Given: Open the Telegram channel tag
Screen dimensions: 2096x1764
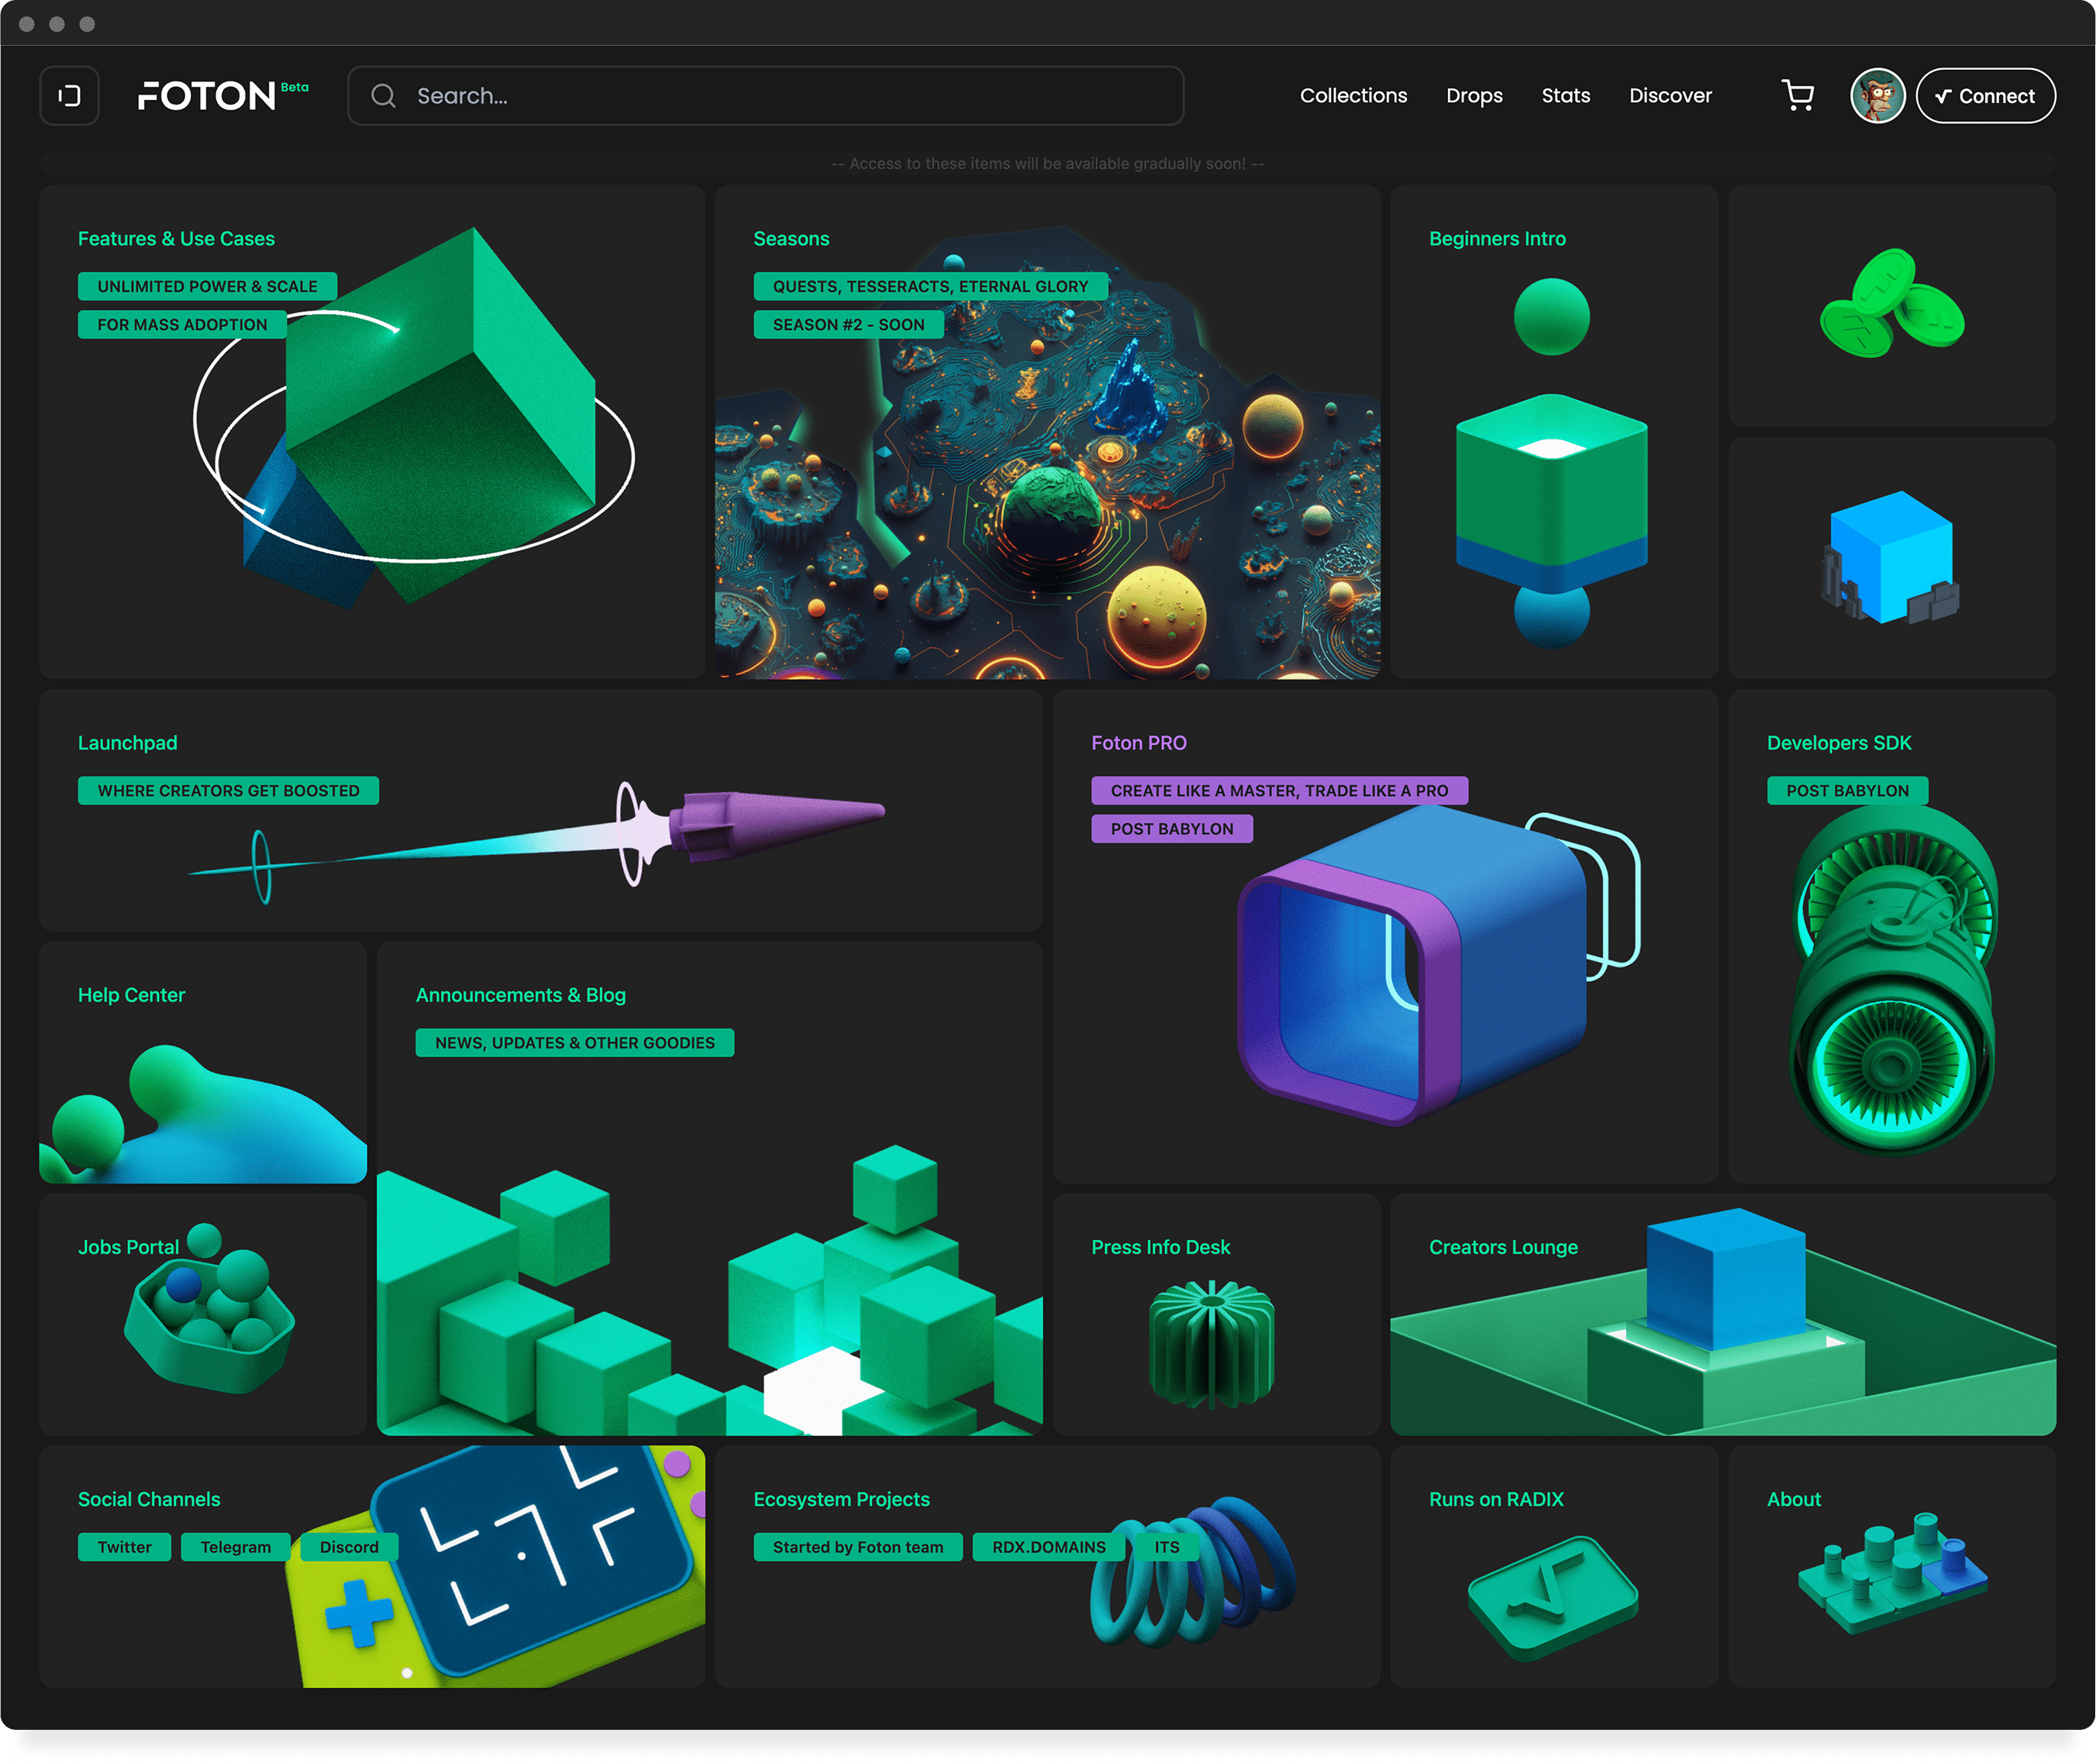Looking at the screenshot, I should point(235,1547).
